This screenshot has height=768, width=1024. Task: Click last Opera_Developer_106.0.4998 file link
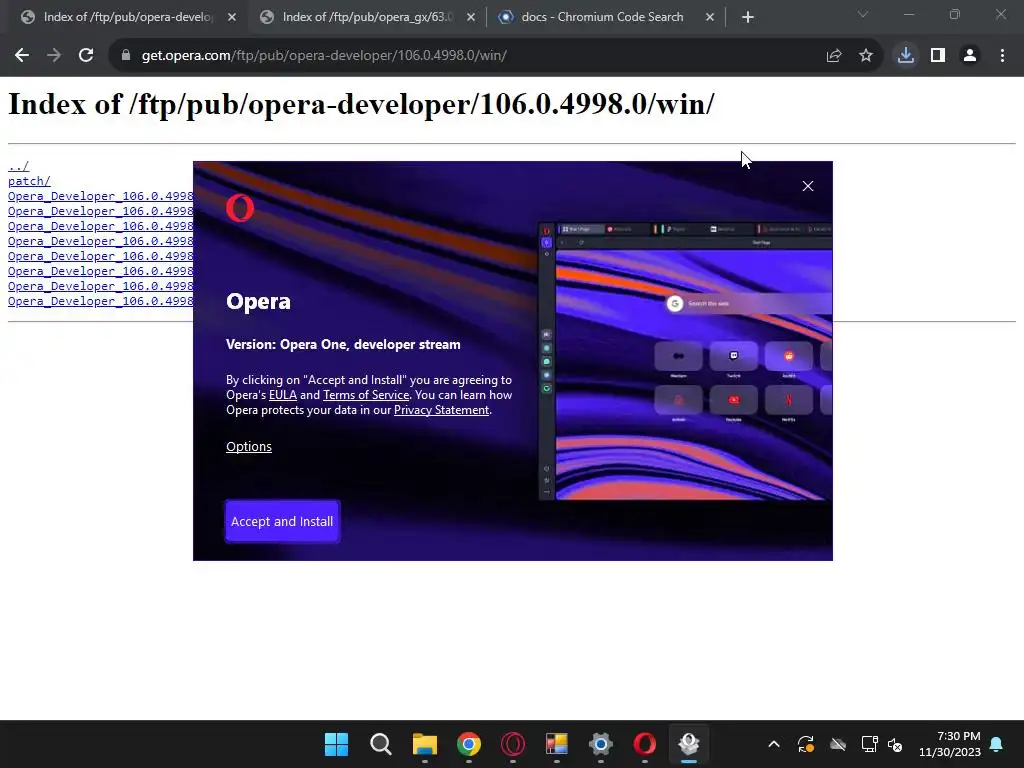(101, 301)
